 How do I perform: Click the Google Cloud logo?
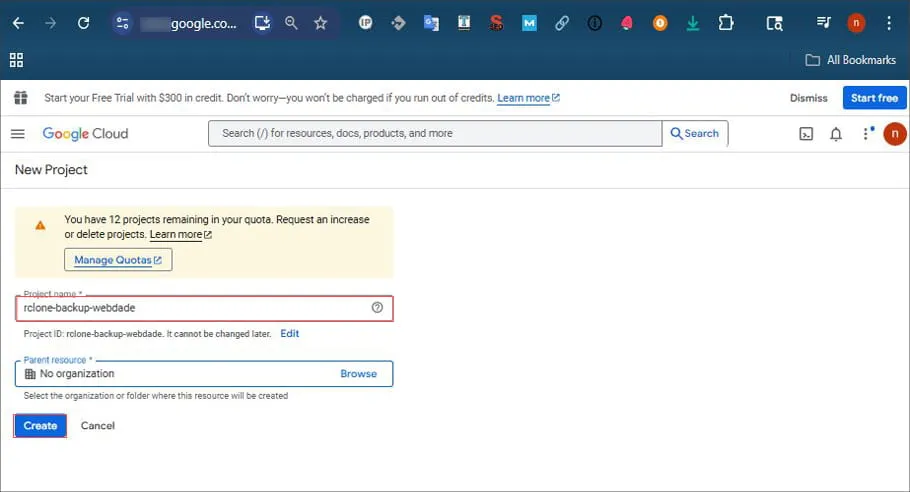pyautogui.click(x=85, y=134)
